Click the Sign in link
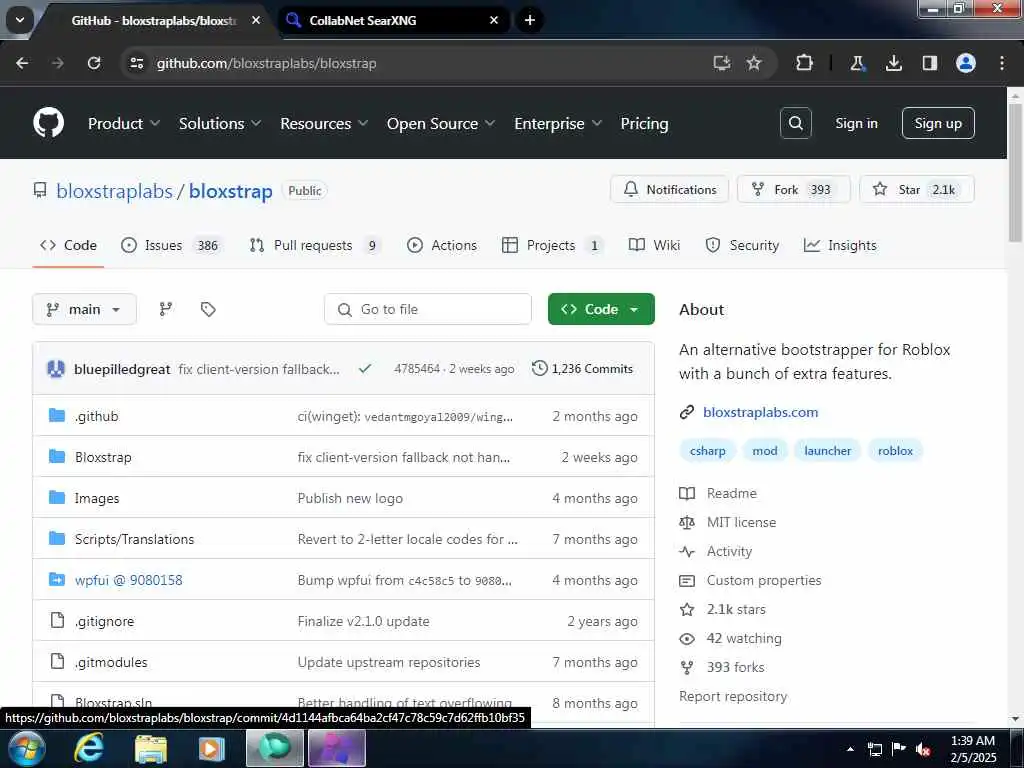Image resolution: width=1024 pixels, height=768 pixels. (x=856, y=123)
